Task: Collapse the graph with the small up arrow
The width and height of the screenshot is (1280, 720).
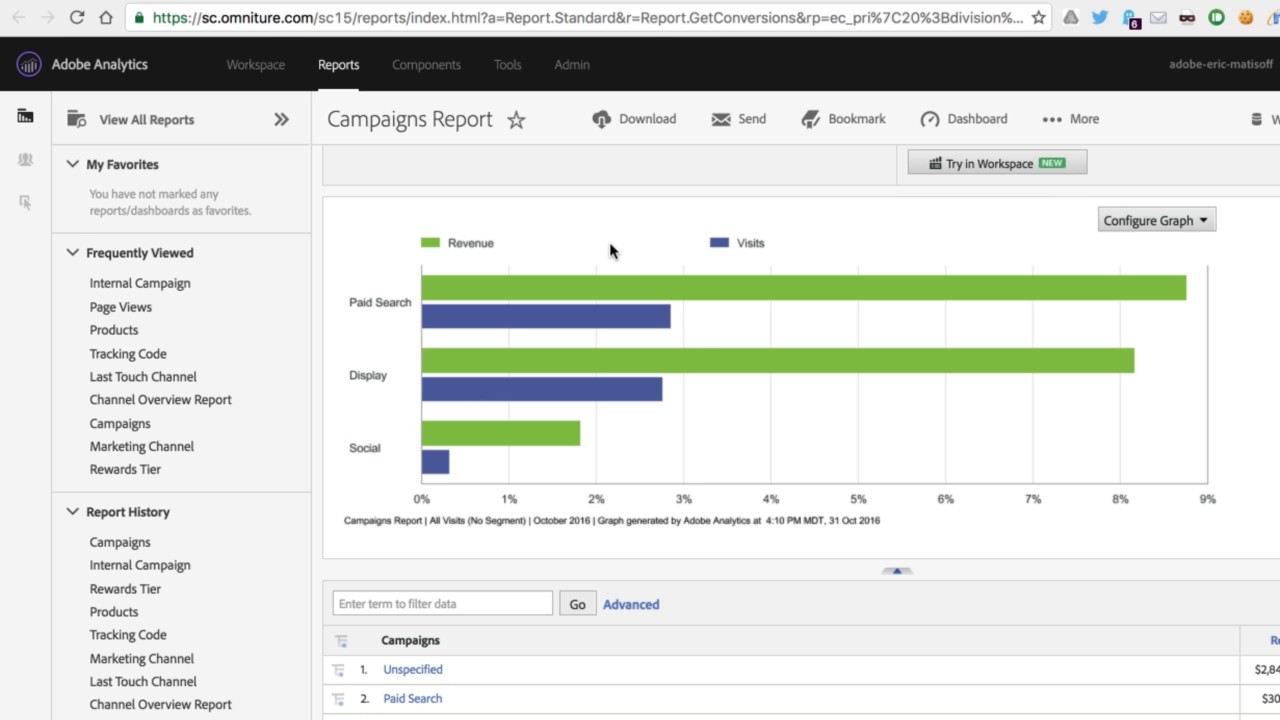Action: tap(897, 571)
